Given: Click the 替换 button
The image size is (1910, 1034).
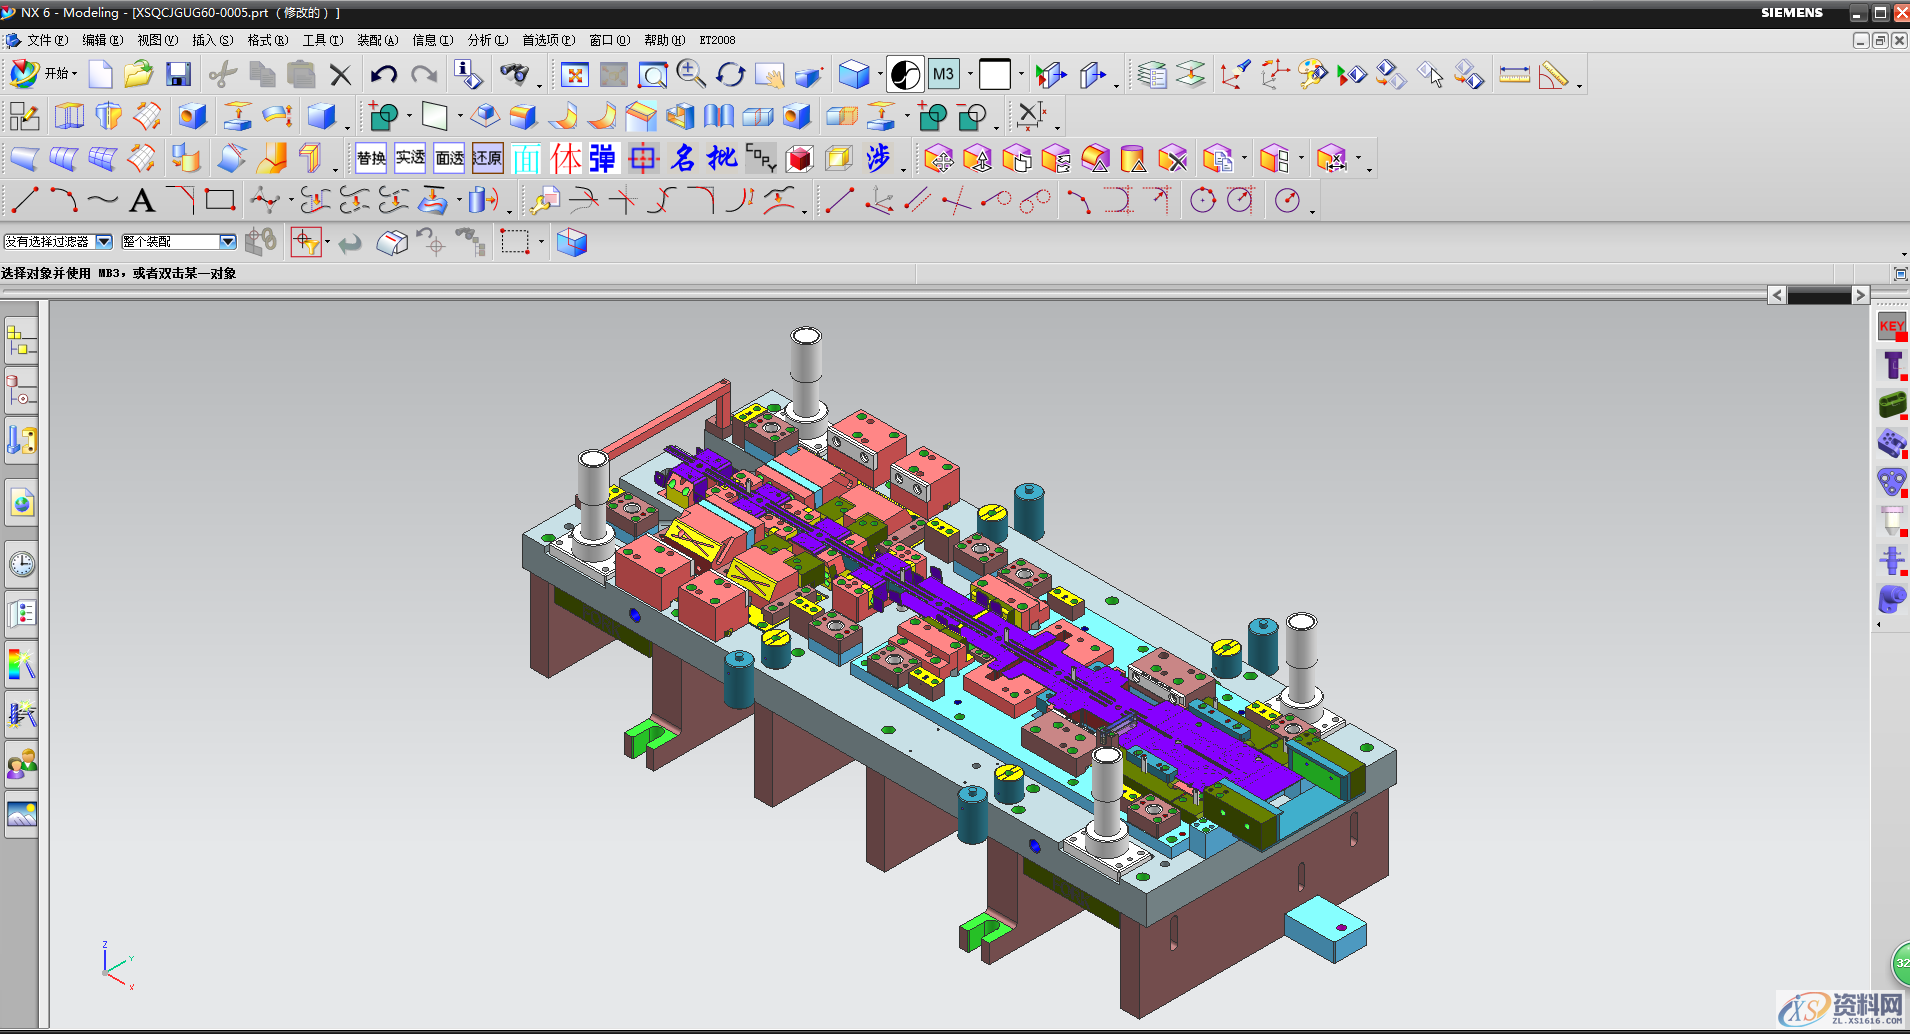Looking at the screenshot, I should click(x=371, y=158).
